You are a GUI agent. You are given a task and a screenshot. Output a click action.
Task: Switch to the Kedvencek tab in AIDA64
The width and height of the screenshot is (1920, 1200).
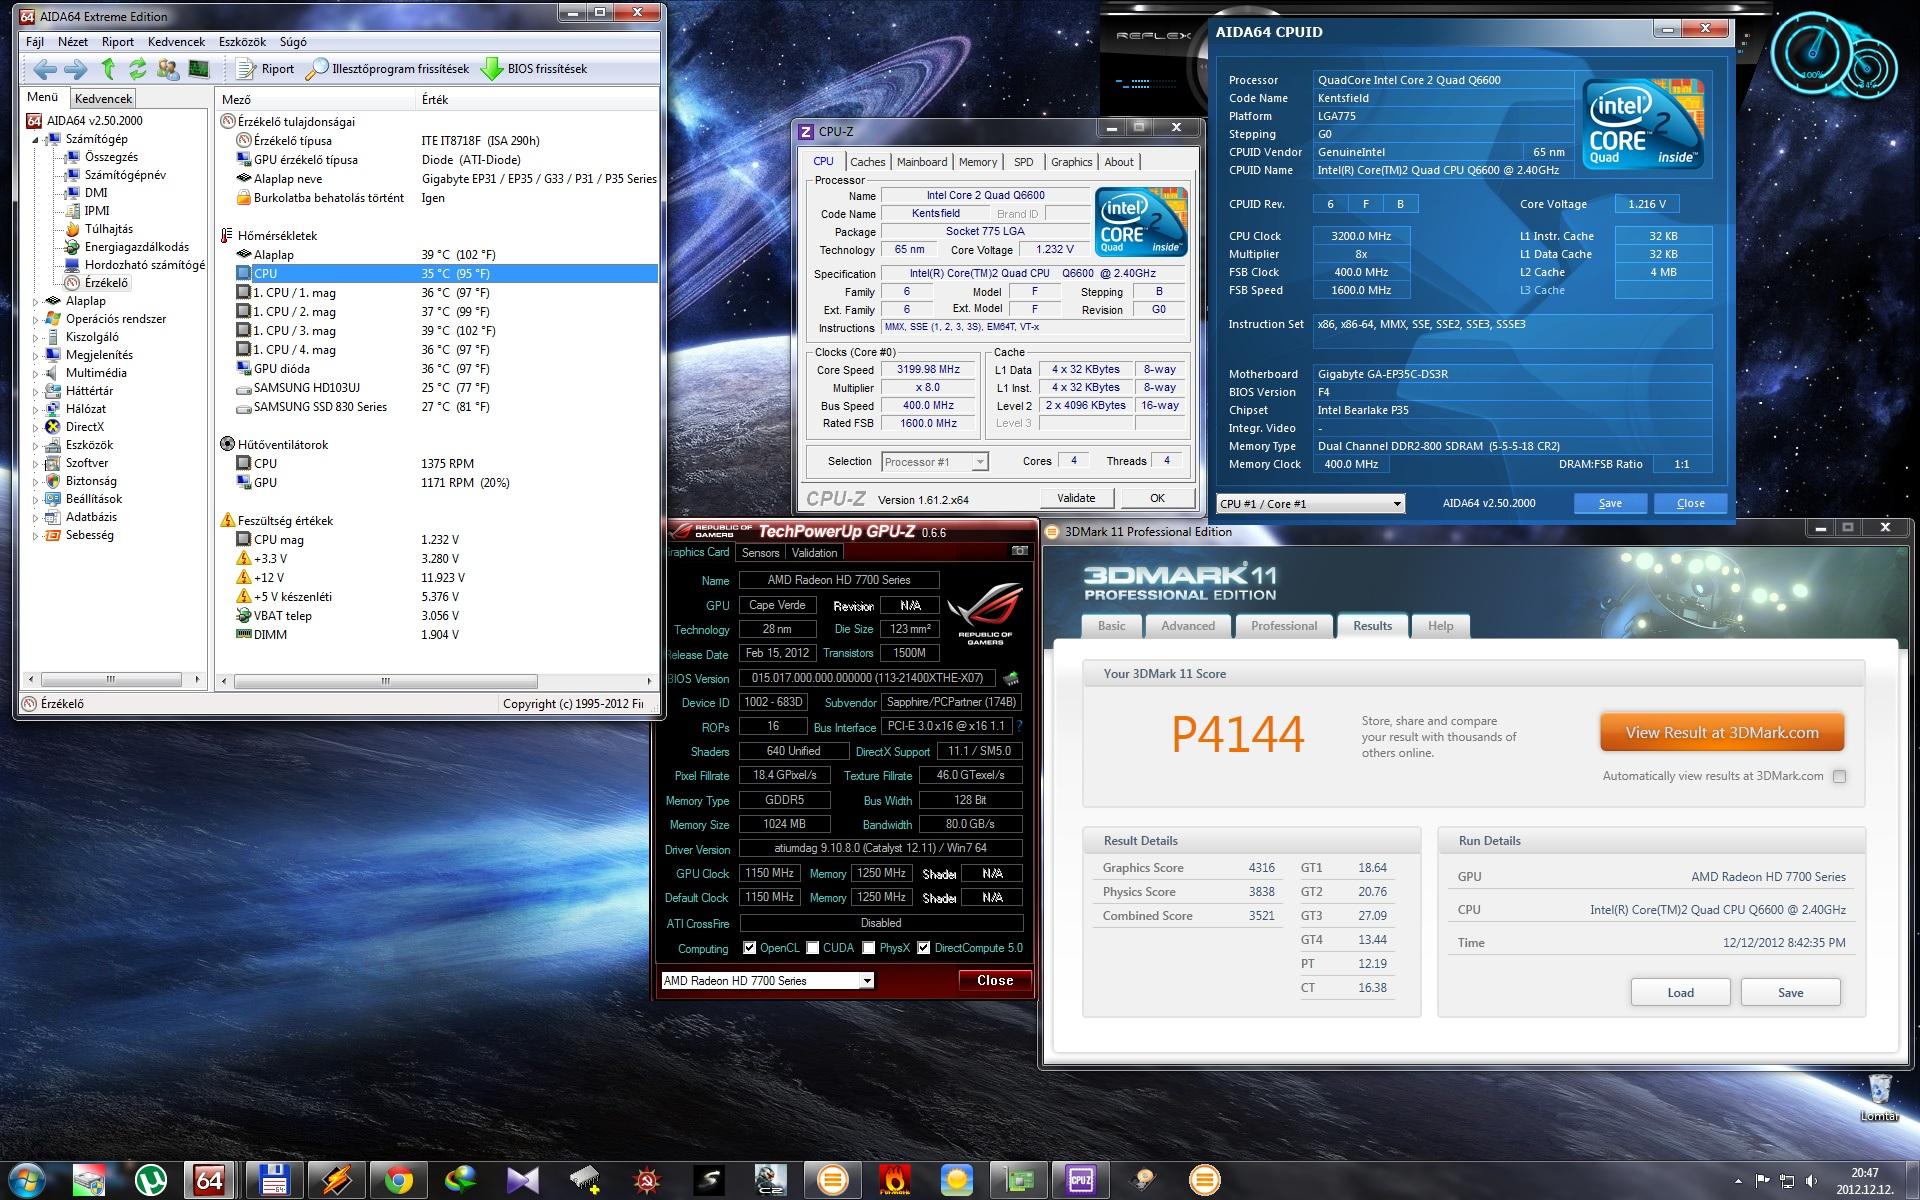(x=104, y=98)
